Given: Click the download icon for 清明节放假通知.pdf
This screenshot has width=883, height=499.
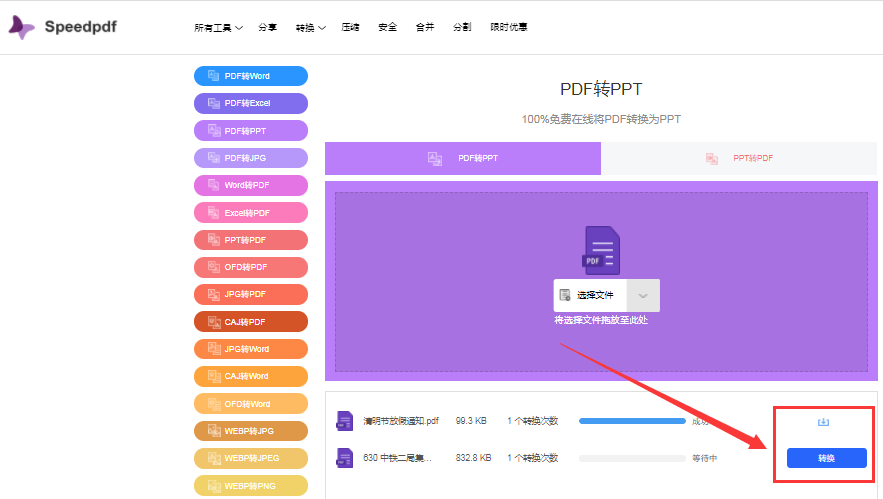Looking at the screenshot, I should tap(823, 422).
